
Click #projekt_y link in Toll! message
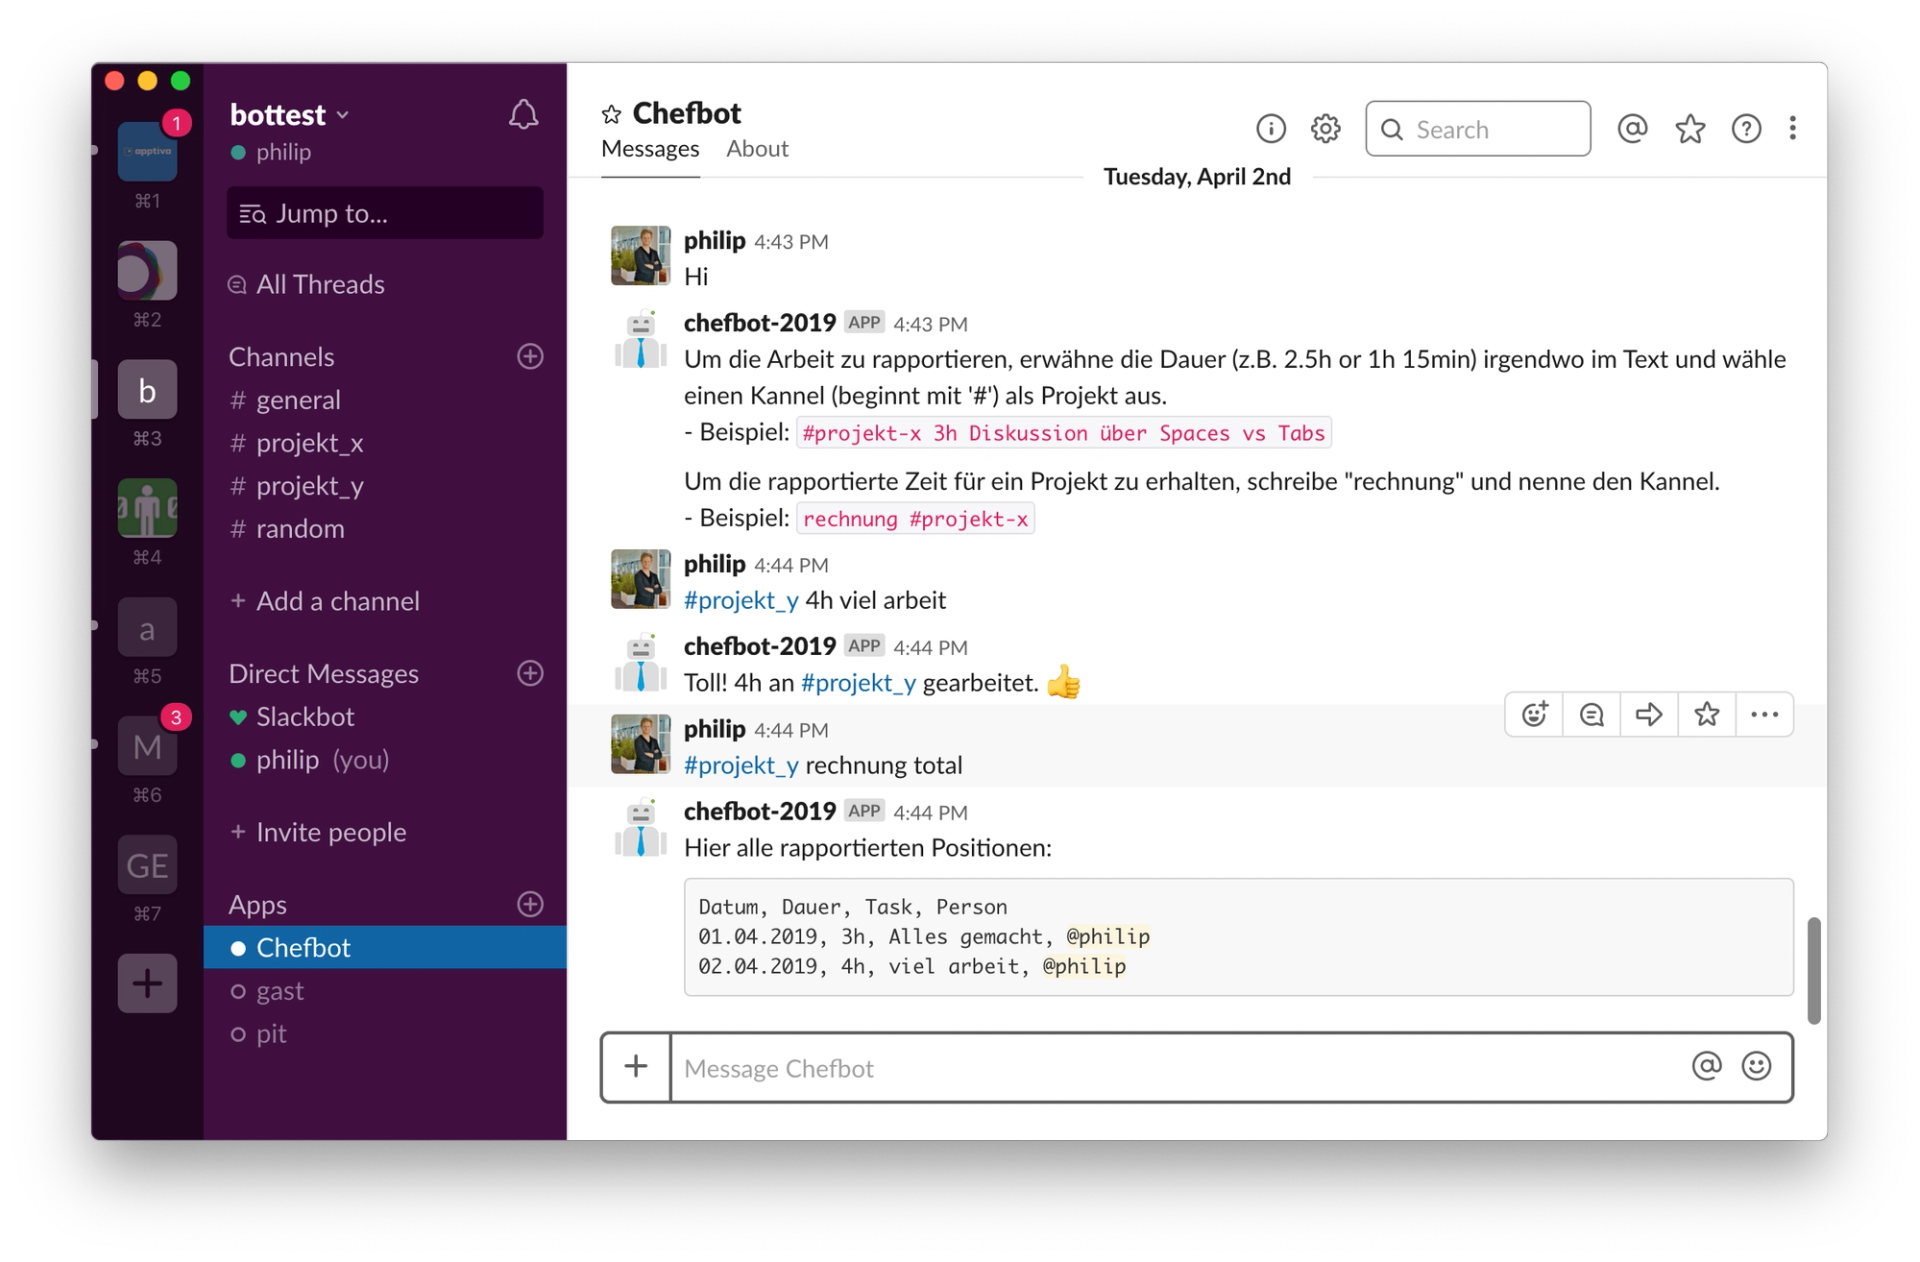tap(858, 683)
